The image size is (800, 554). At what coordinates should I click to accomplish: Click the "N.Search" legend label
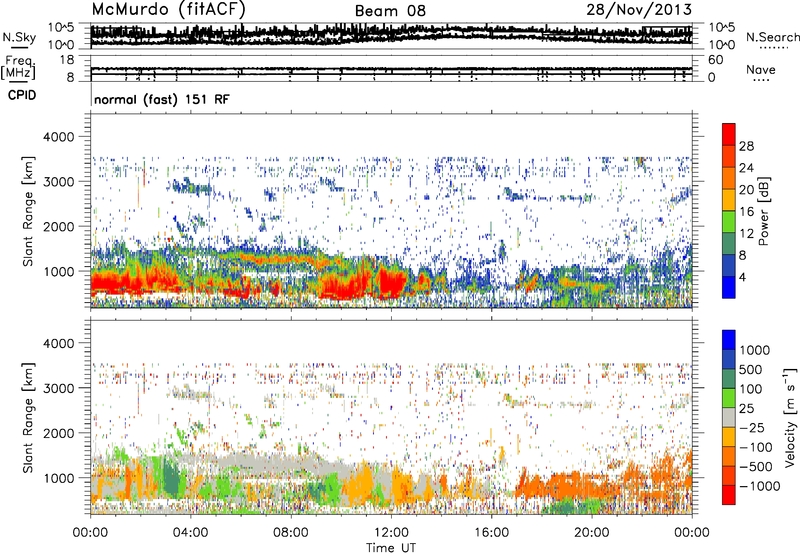click(x=772, y=37)
